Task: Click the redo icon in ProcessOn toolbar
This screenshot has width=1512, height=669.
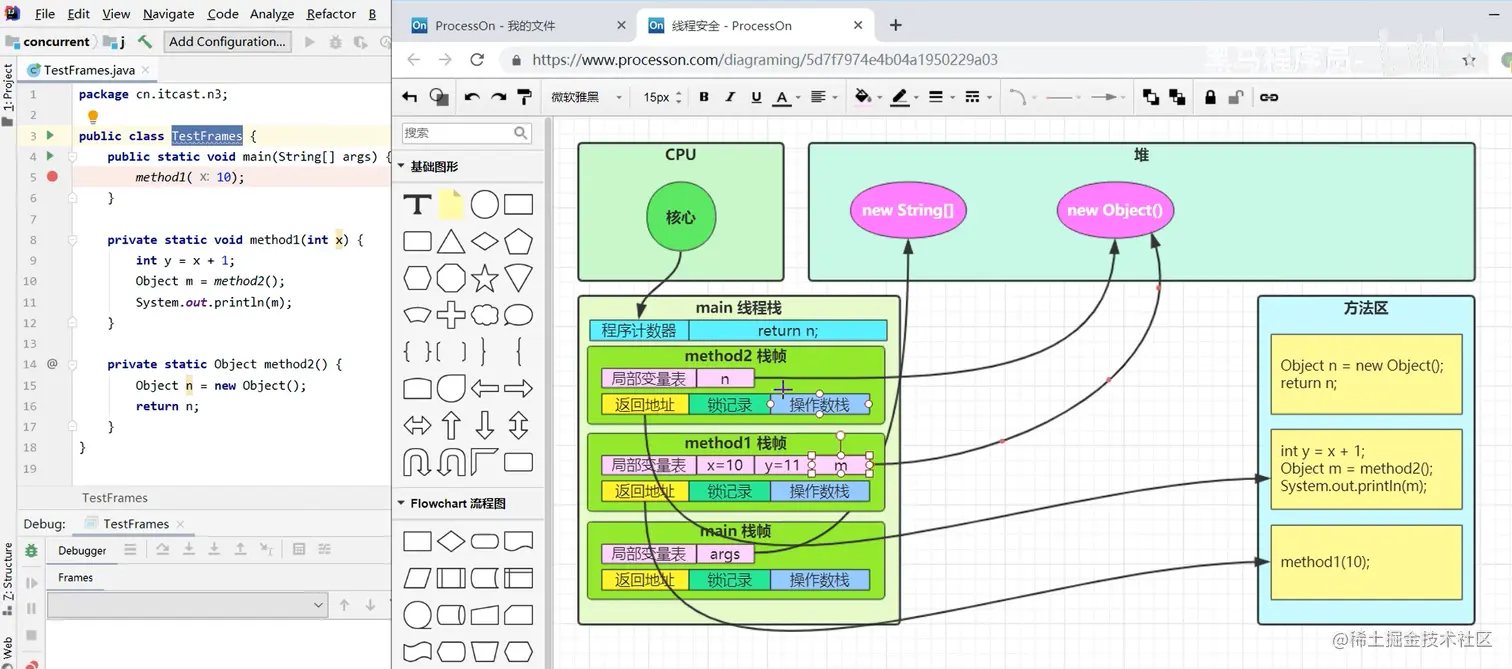Action: pyautogui.click(x=498, y=97)
